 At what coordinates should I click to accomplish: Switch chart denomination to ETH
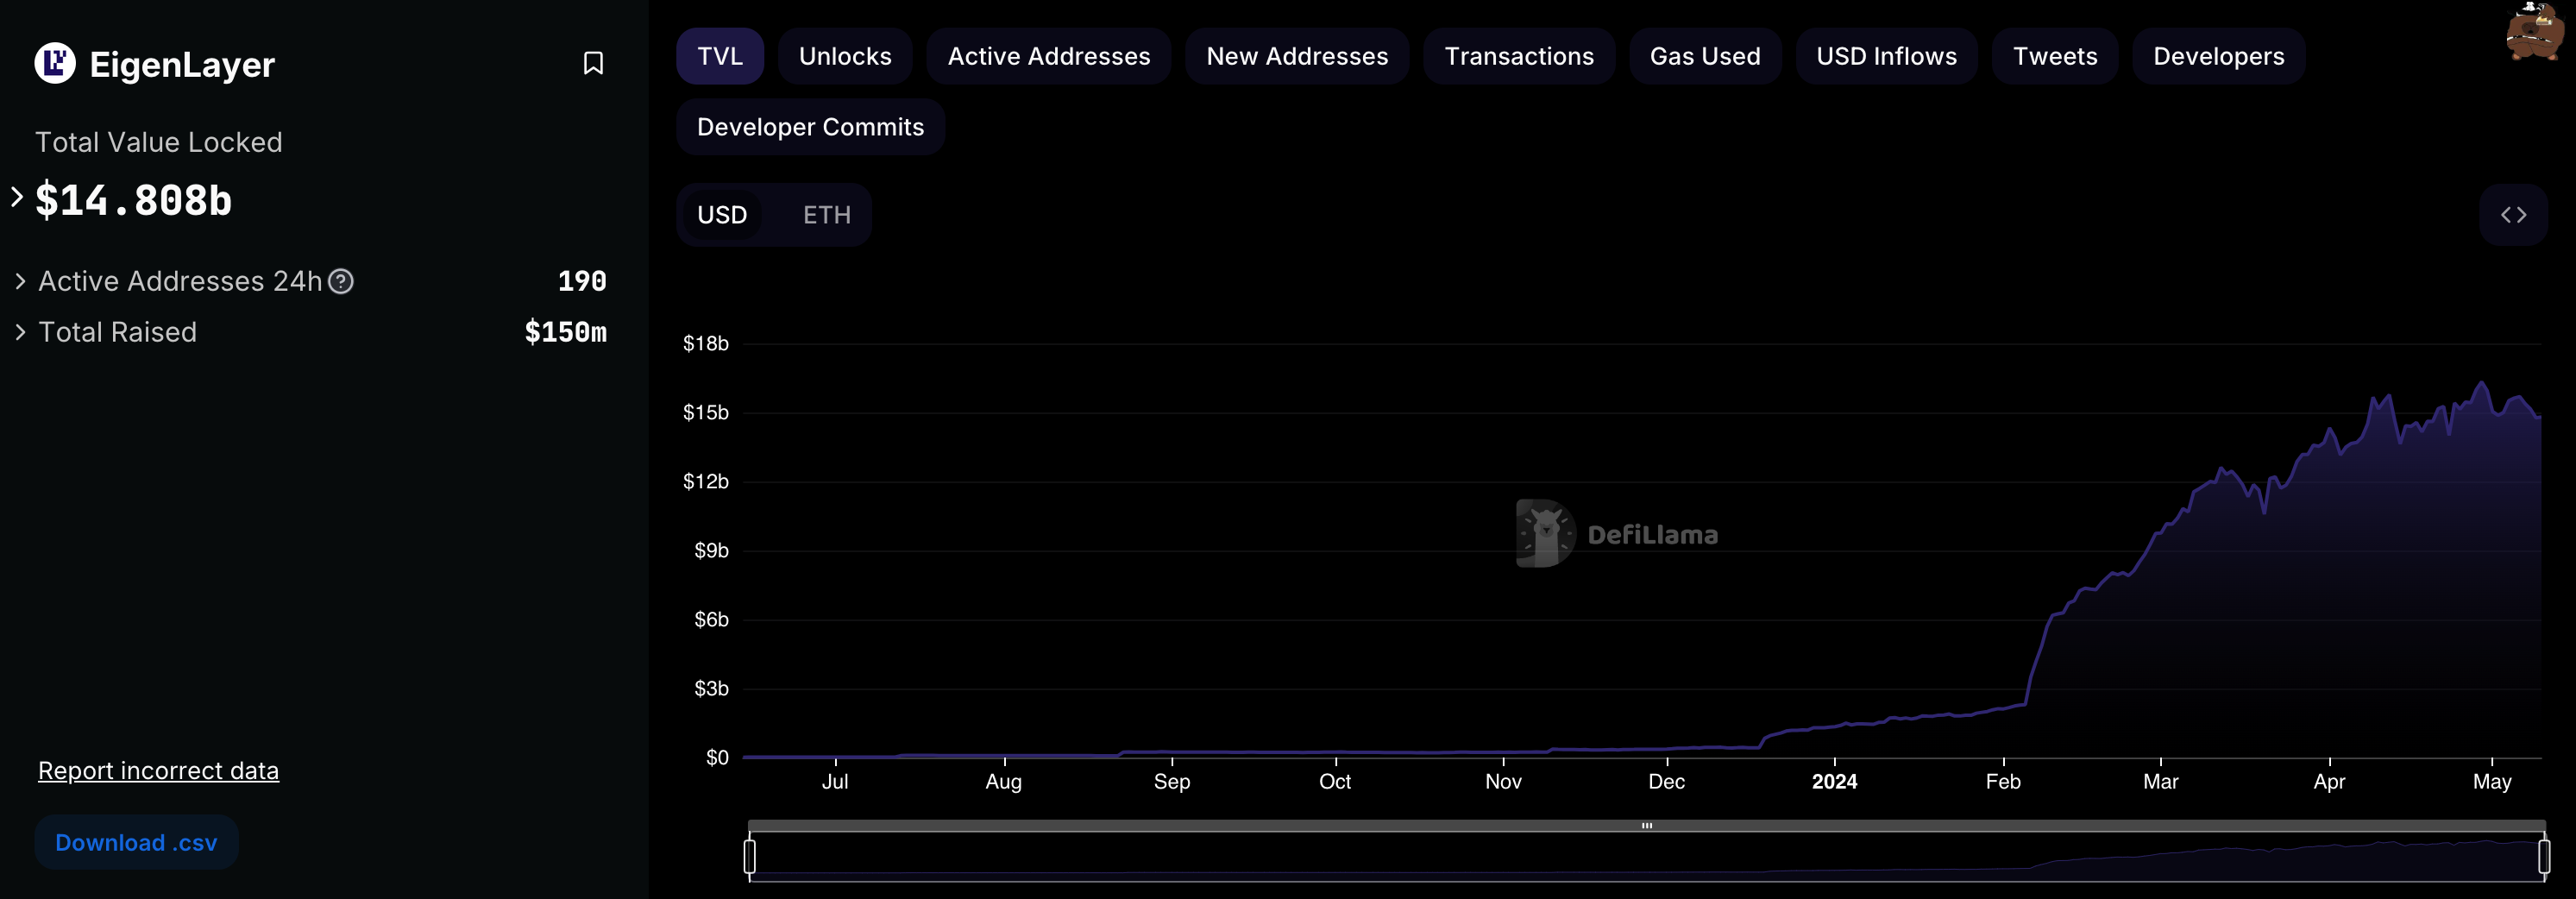tap(826, 215)
